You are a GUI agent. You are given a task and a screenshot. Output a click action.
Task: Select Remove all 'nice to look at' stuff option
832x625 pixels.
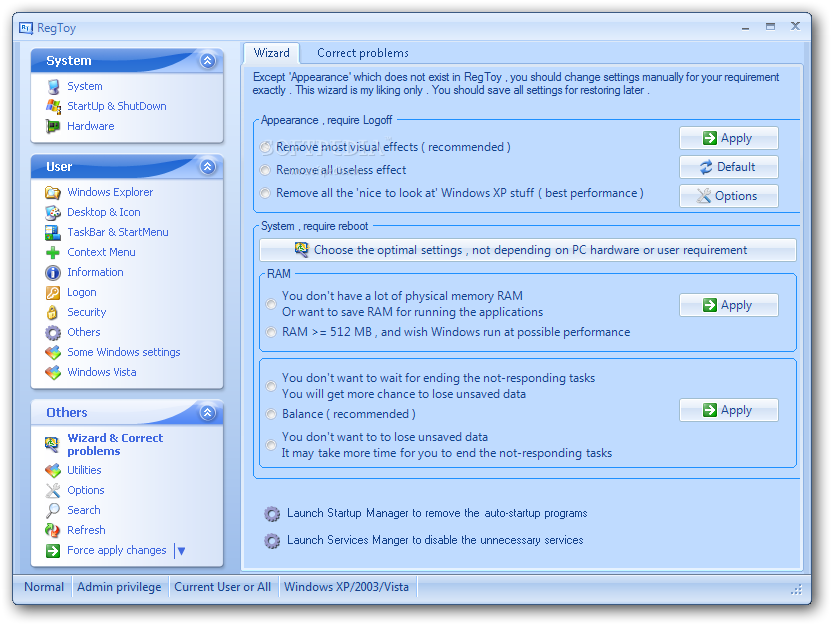(x=265, y=193)
